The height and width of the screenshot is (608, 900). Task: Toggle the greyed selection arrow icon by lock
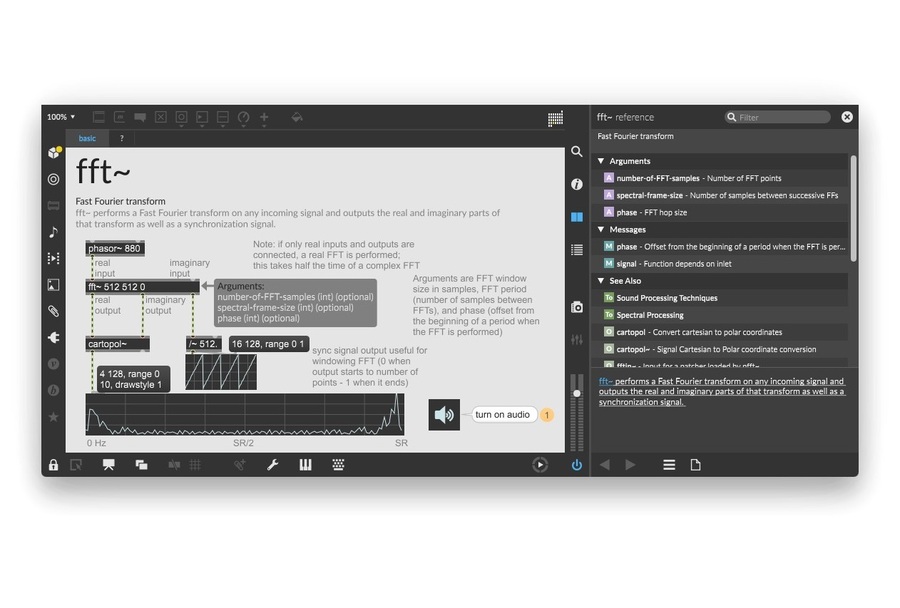(76, 465)
